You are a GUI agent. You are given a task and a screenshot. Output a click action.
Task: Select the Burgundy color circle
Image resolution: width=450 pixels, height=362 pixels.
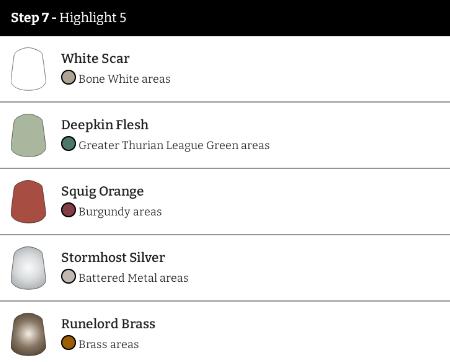point(68,210)
